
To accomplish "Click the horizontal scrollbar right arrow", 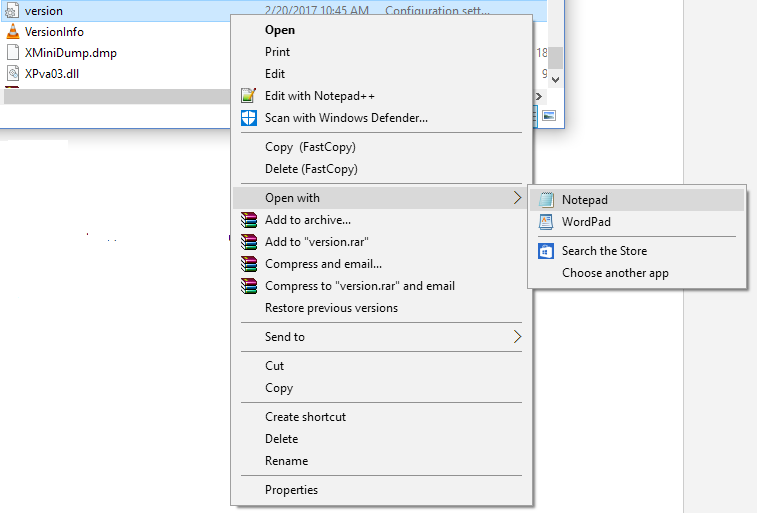I will point(539,96).
